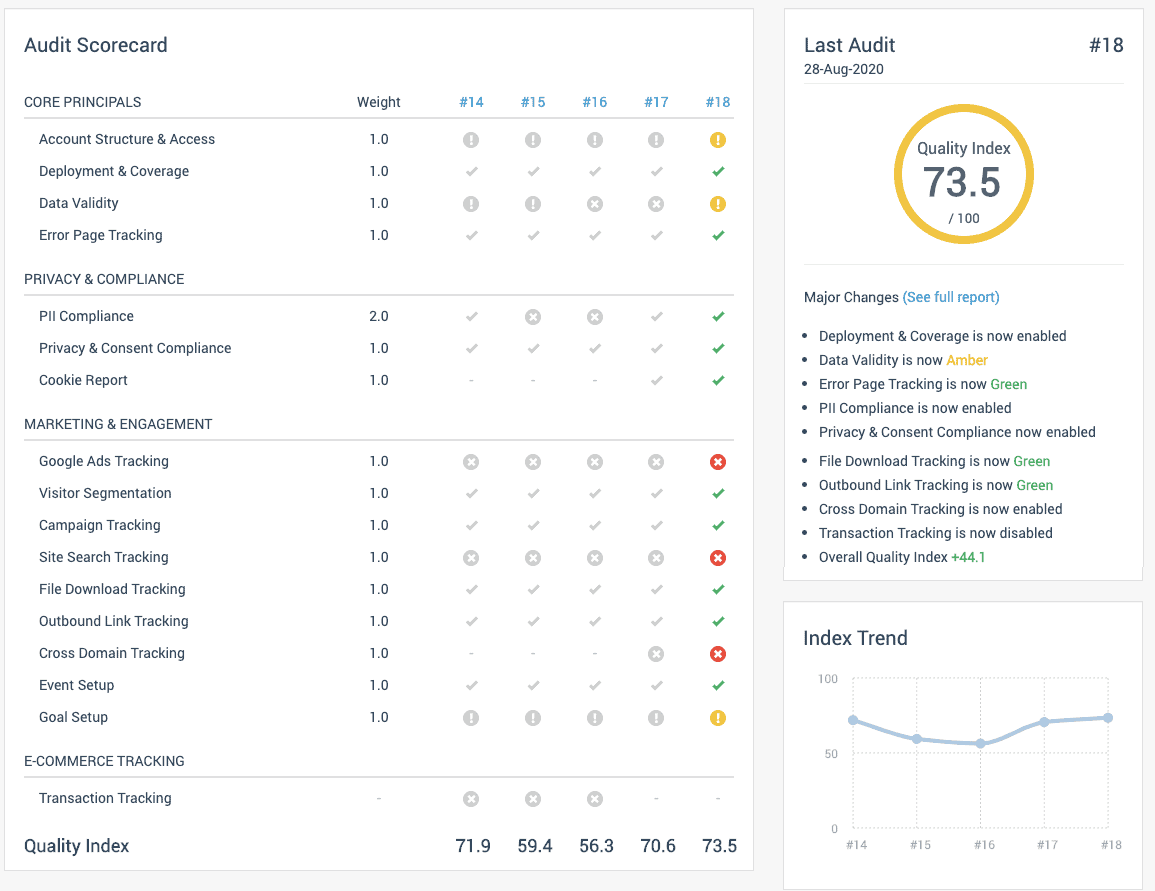Click the #16 data point on Index Trend
This screenshot has width=1155, height=891.
coord(981,744)
